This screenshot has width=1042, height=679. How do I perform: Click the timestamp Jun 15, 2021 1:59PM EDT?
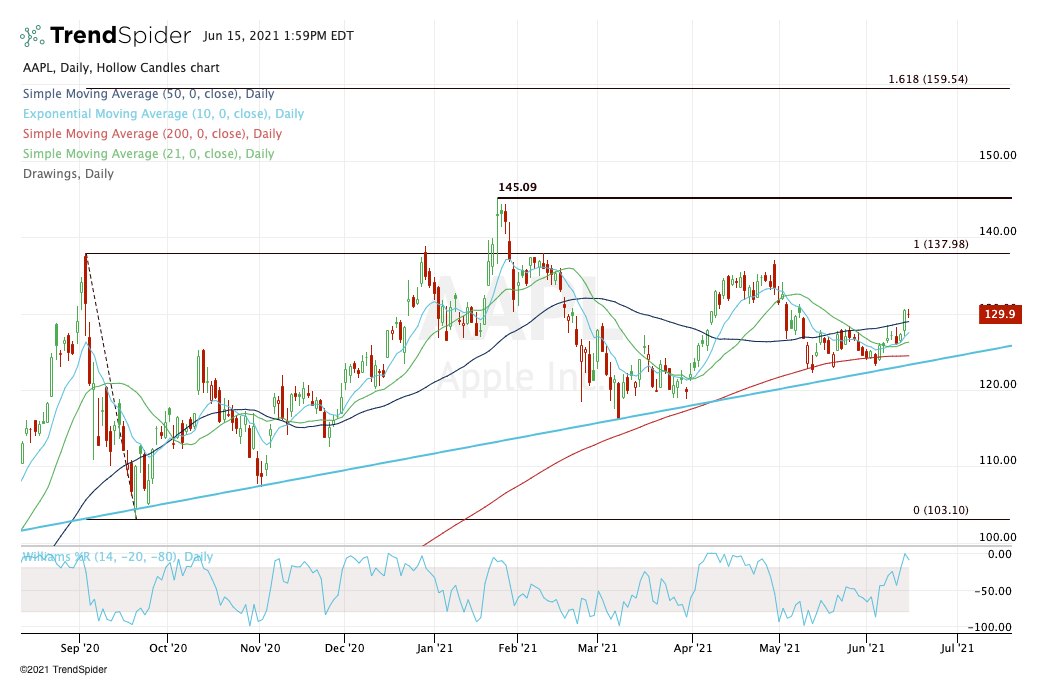pyautogui.click(x=278, y=36)
